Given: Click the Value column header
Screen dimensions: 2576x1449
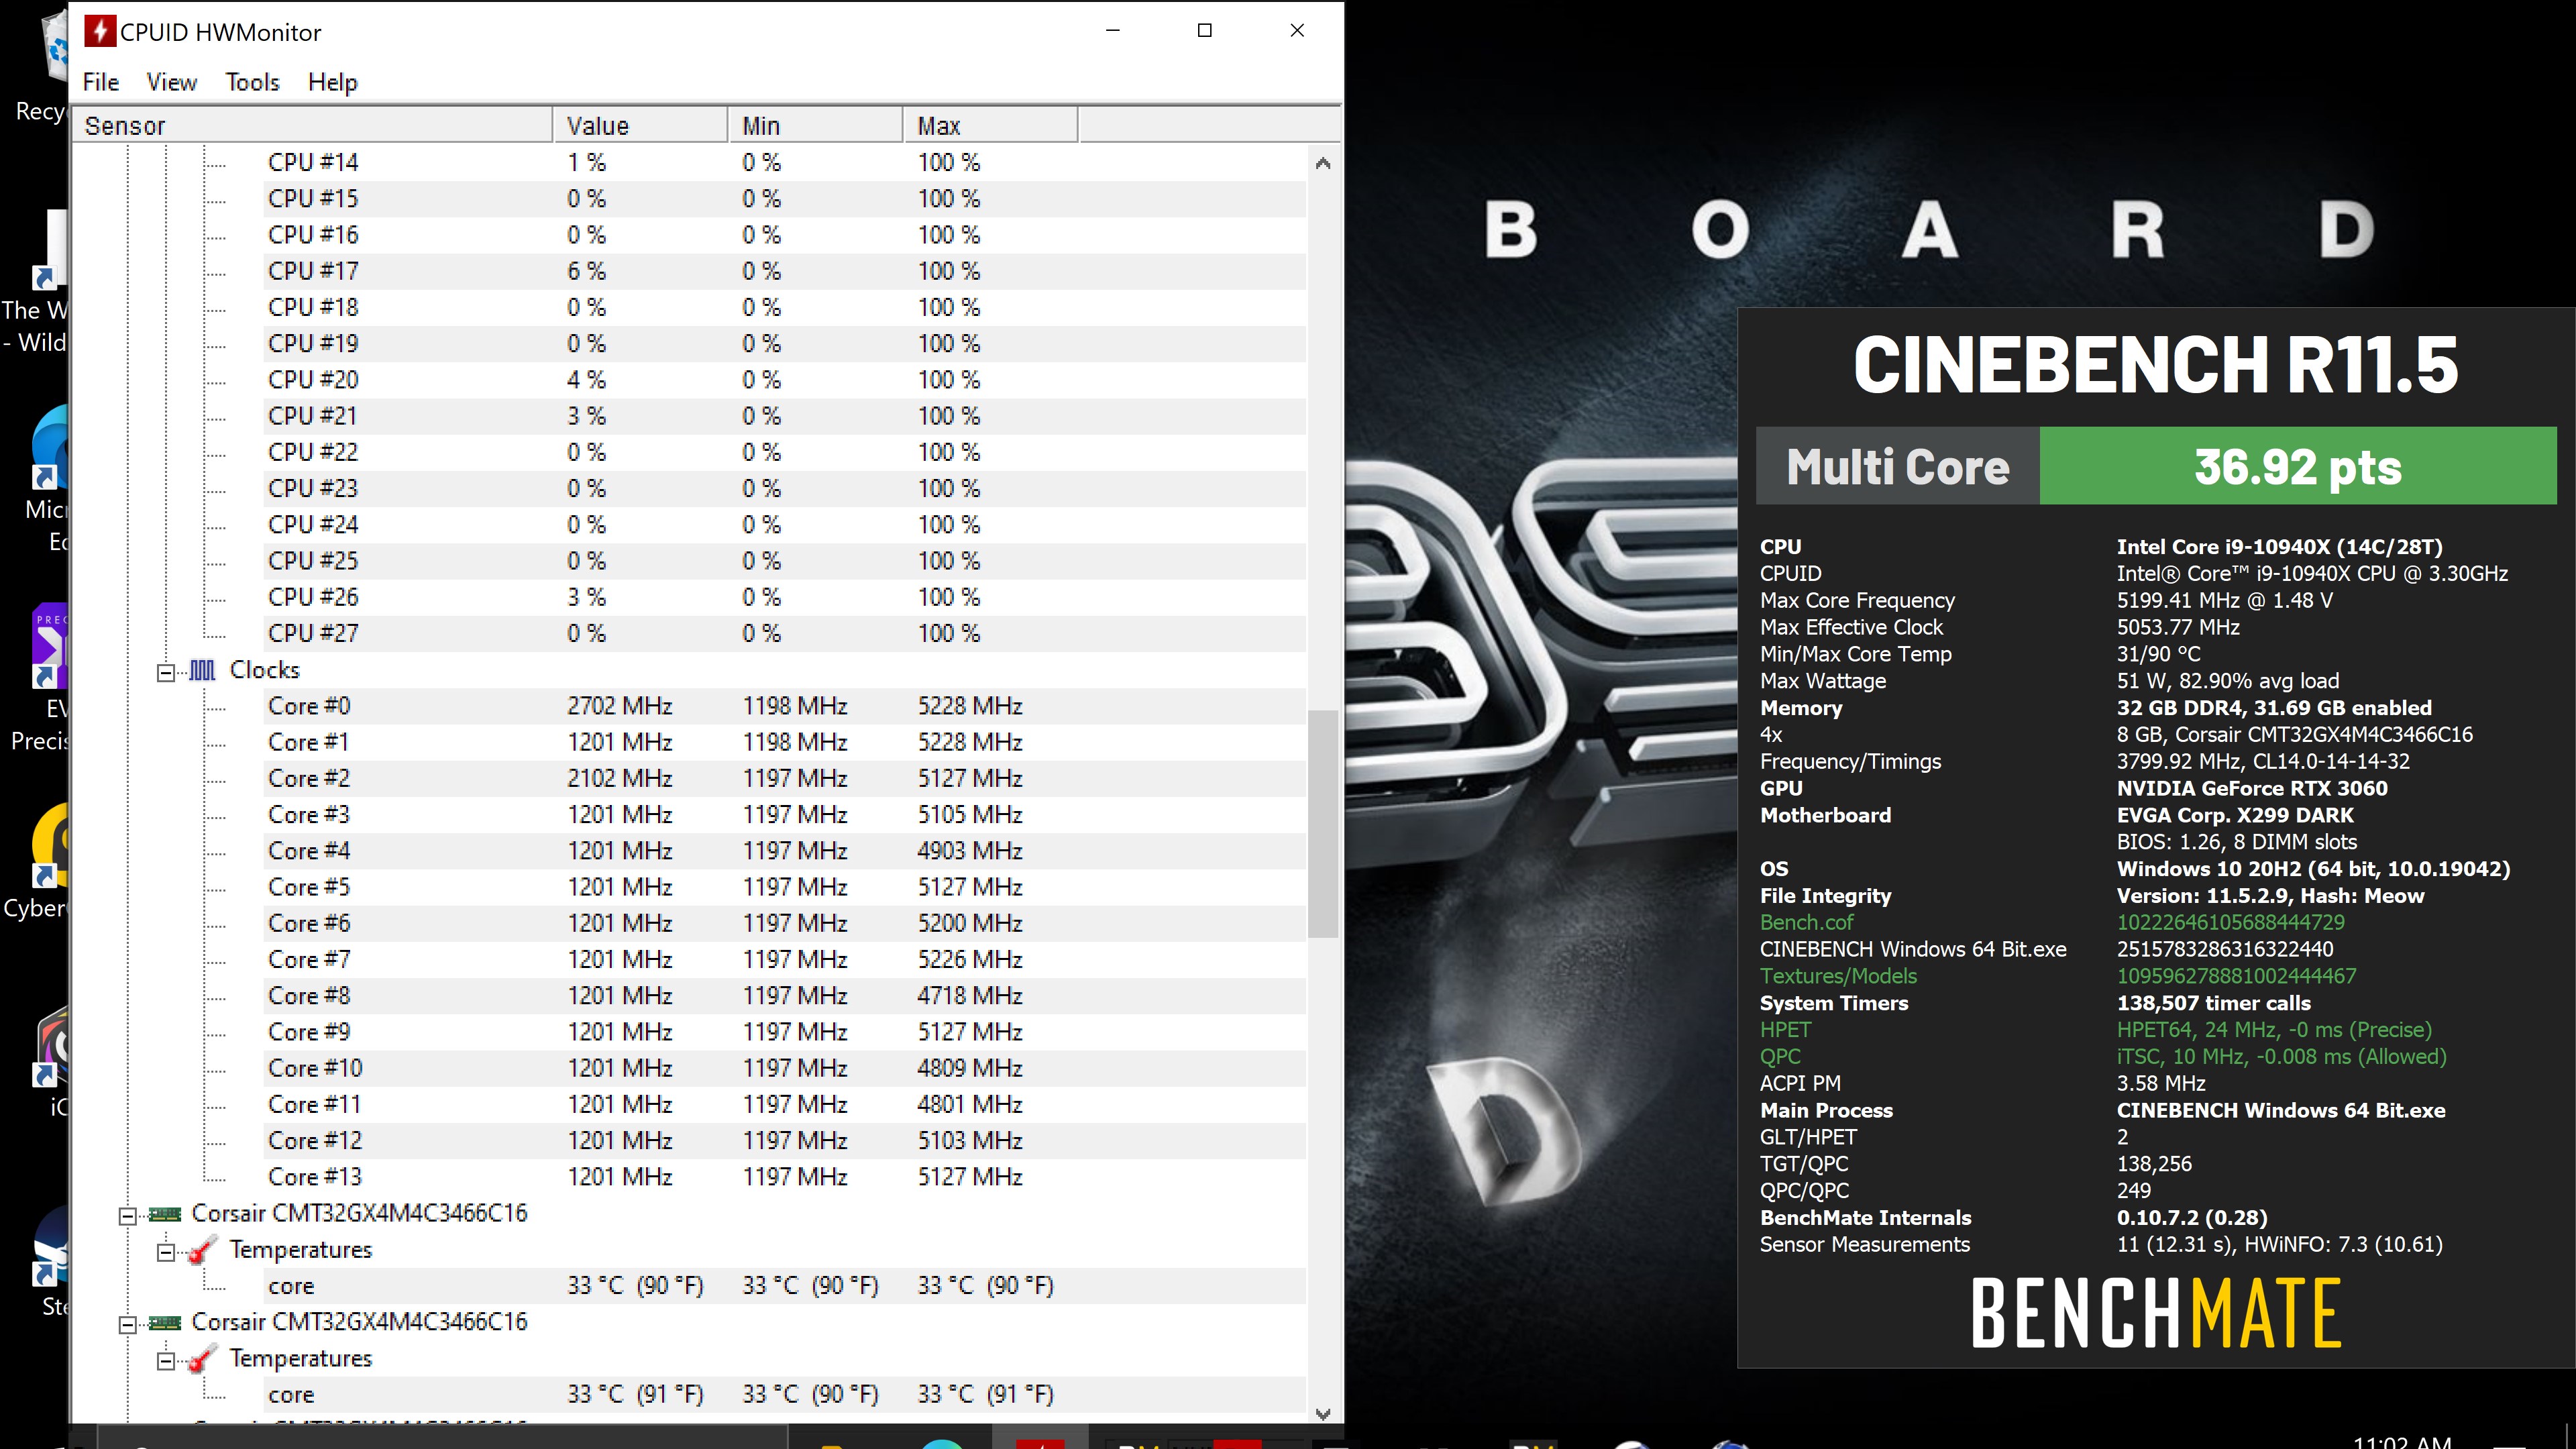Looking at the screenshot, I should click(x=640, y=126).
